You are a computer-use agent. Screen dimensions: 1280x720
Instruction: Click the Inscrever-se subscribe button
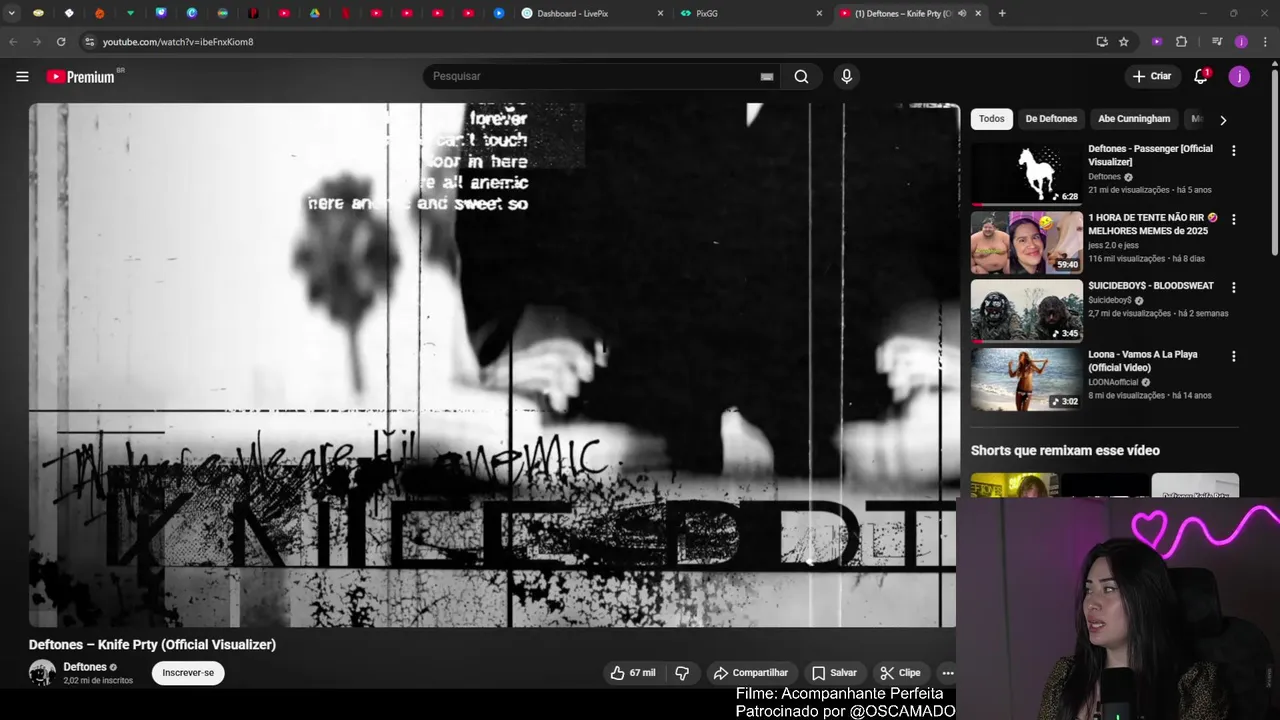[x=188, y=673]
